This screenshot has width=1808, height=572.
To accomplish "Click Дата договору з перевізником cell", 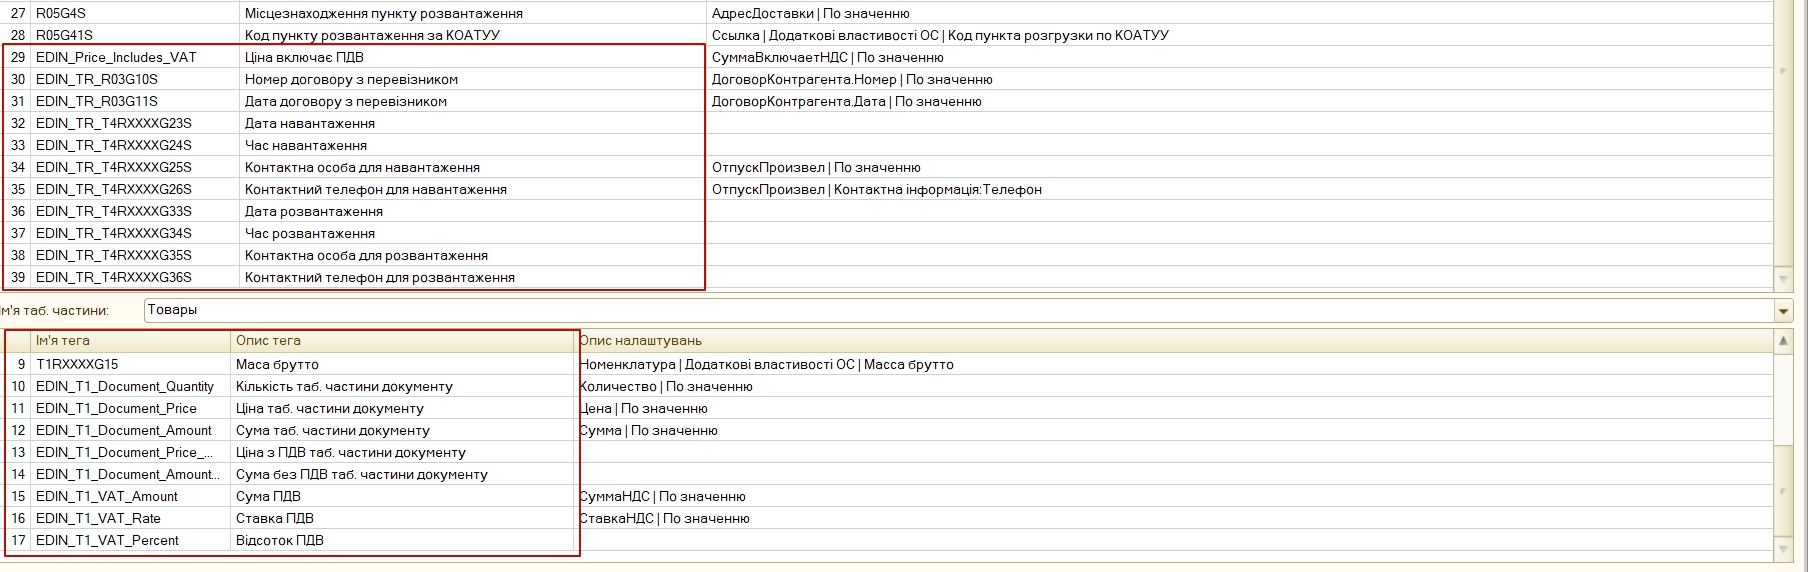I will pyautogui.click(x=473, y=101).
